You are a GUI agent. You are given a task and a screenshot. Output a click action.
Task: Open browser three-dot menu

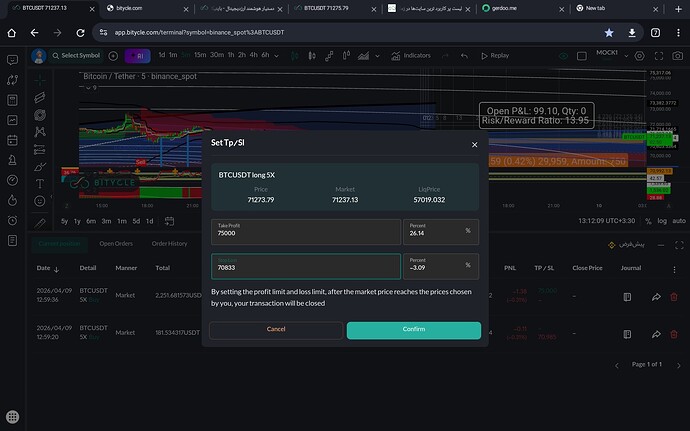[678, 33]
